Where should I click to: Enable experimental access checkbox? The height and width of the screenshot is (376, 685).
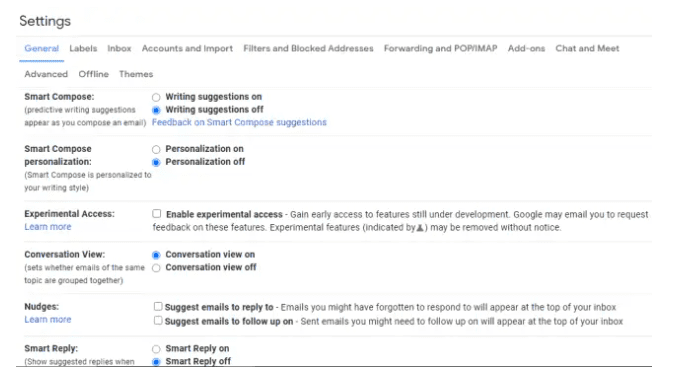click(156, 214)
